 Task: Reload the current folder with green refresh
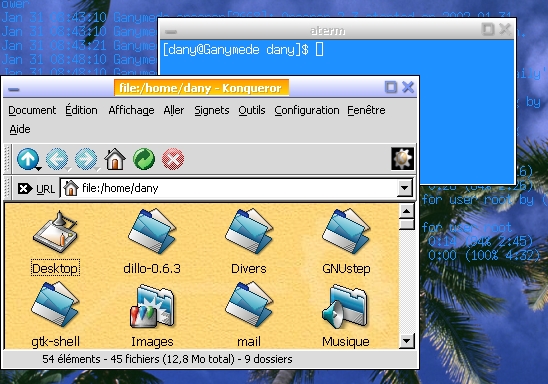pos(144,159)
